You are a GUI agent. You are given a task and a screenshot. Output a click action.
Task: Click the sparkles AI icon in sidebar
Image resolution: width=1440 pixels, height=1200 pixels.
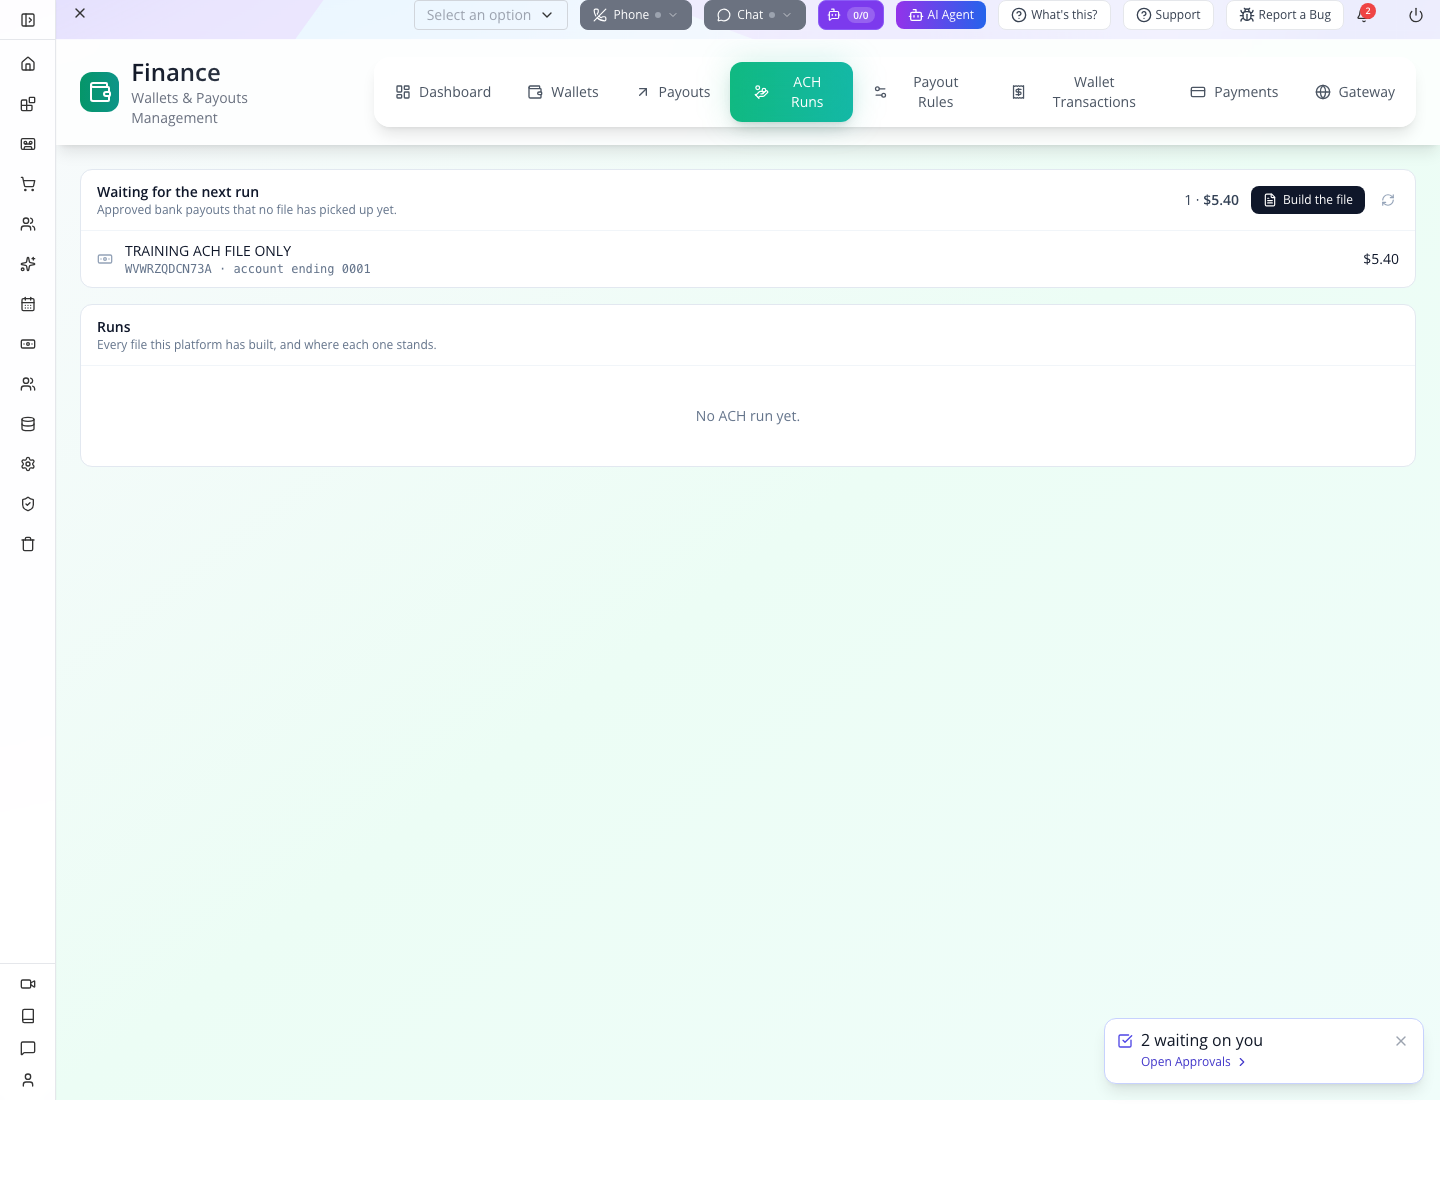click(x=28, y=264)
